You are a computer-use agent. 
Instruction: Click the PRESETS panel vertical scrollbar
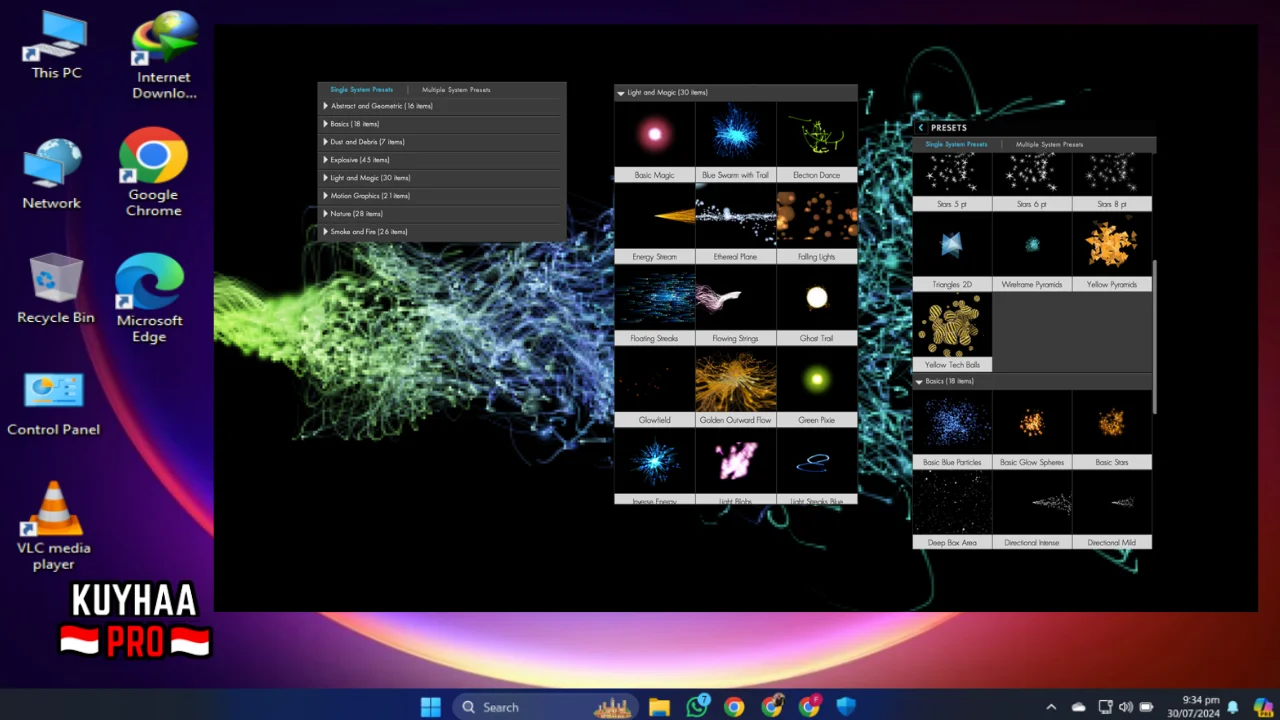[x=1154, y=336]
